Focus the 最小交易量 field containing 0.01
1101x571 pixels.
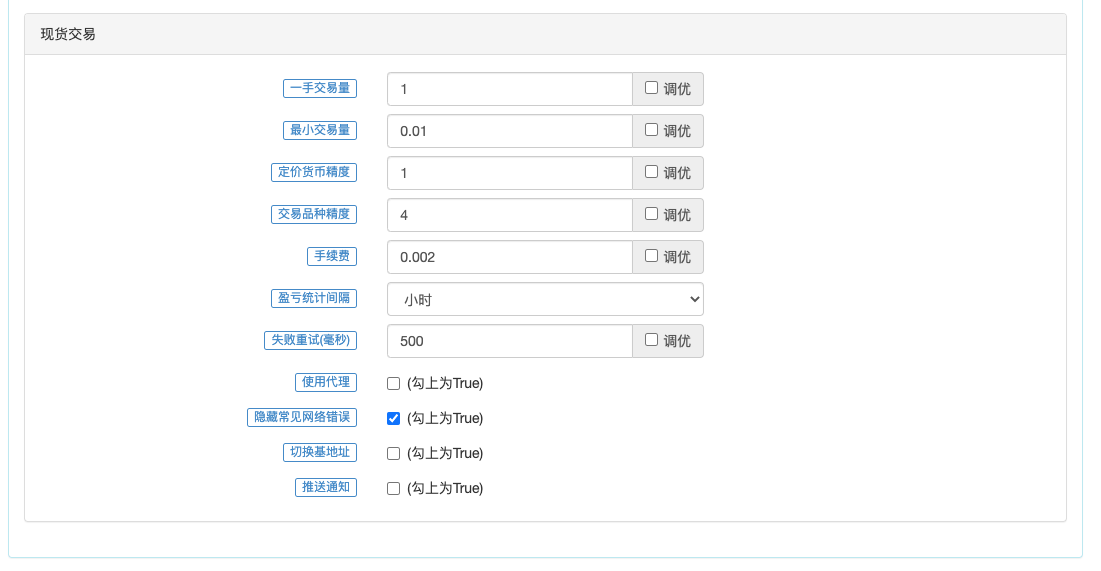click(509, 131)
